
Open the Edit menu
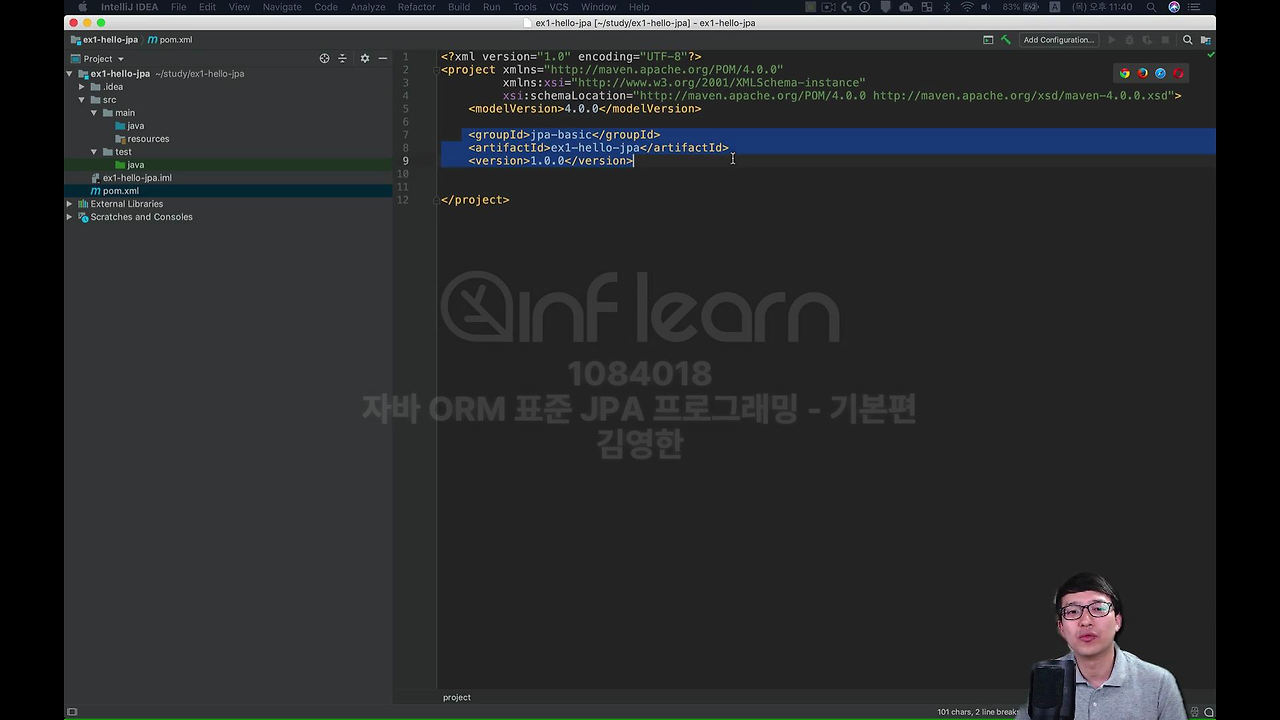tap(207, 7)
